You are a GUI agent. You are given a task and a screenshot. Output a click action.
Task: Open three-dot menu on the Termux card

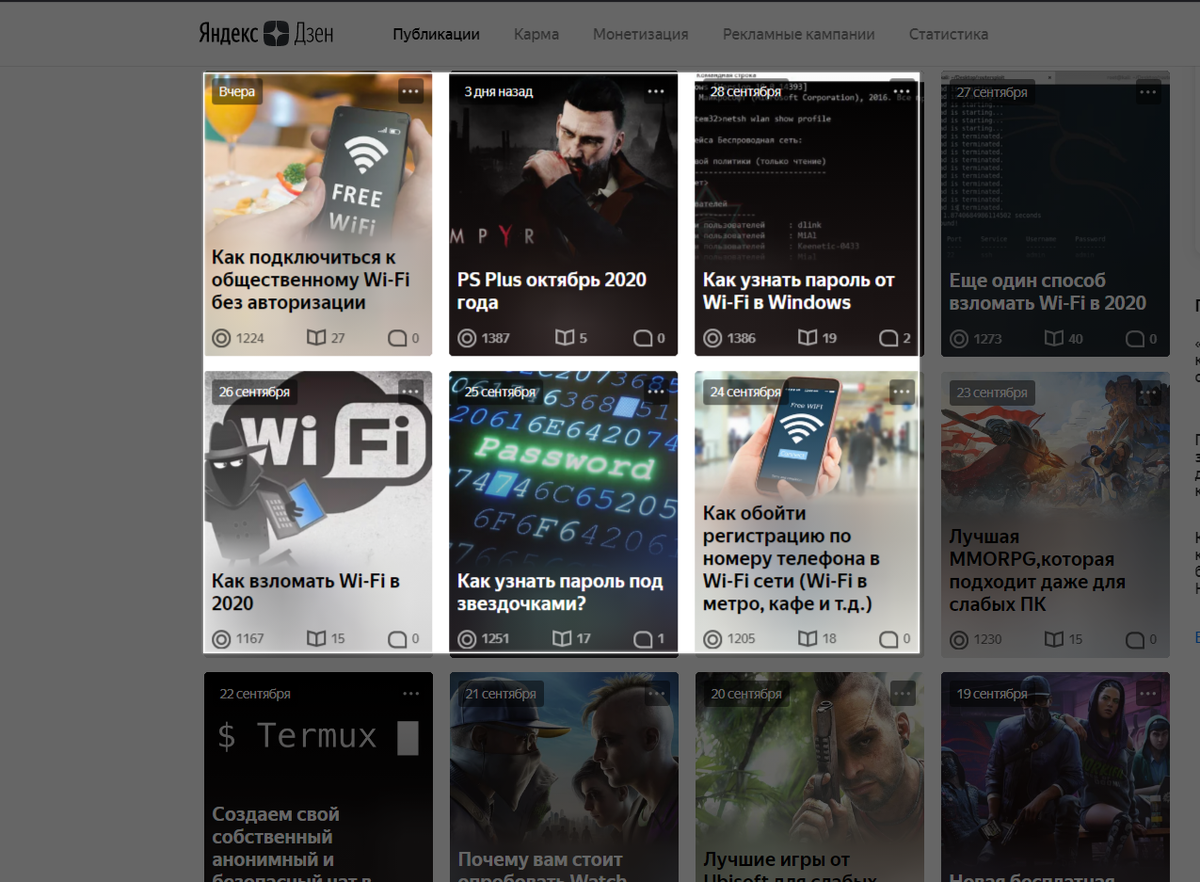pos(411,693)
